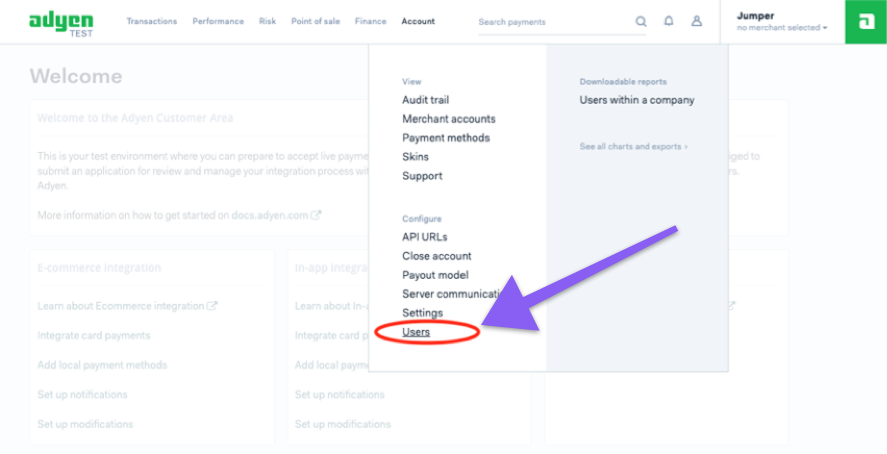
Task: Click 'Set up modifications' under In-app integration
Action: (x=343, y=423)
